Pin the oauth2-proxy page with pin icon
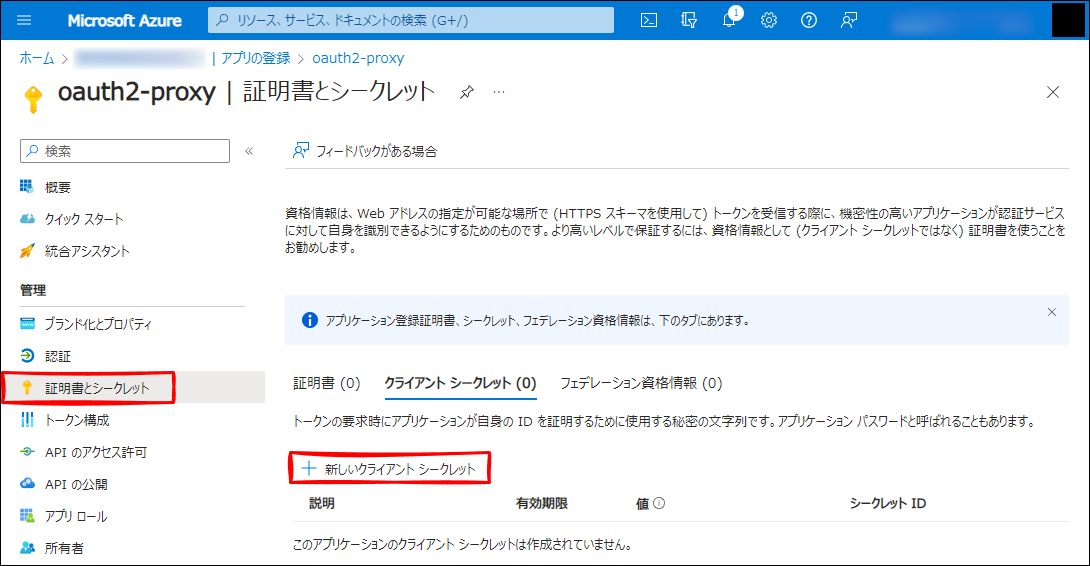The width and height of the screenshot is (1090, 566). click(x=466, y=92)
